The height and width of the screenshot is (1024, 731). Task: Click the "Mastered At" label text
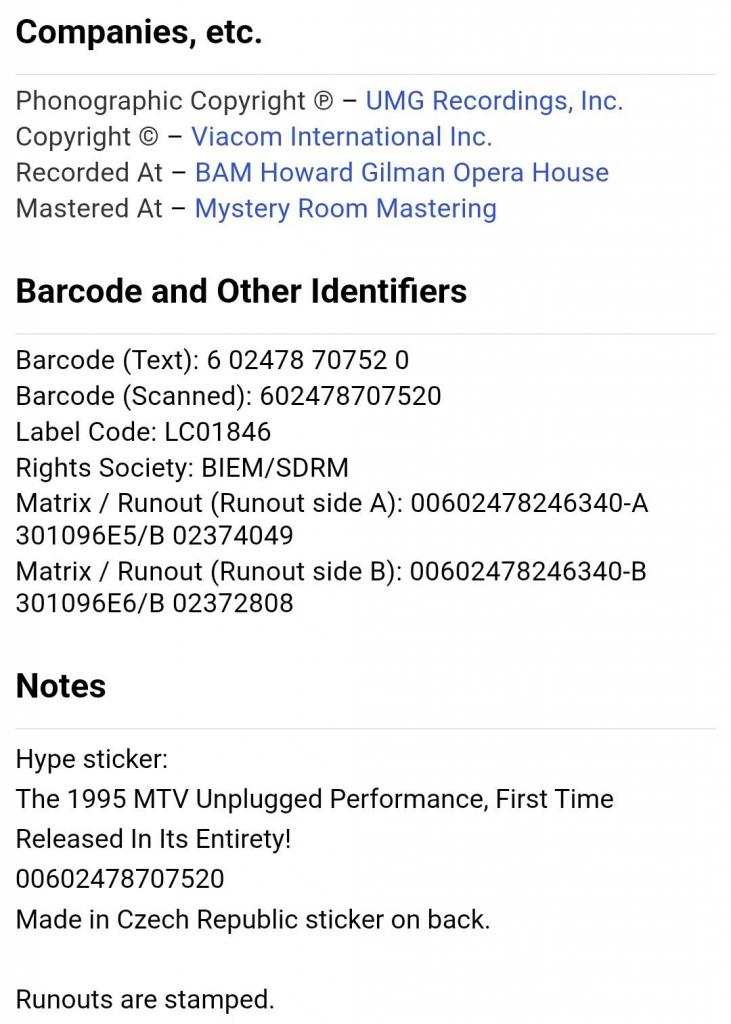(x=89, y=209)
